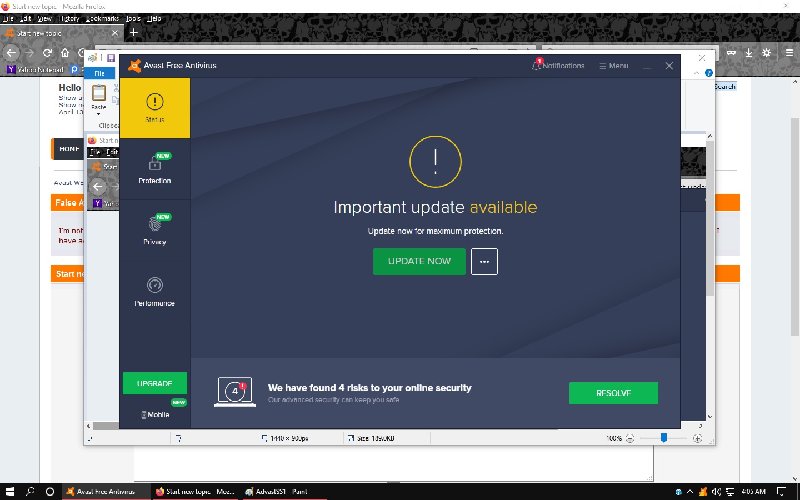The image size is (800, 500).
Task: Open the Status section in Avast sidebar
Action: point(155,108)
